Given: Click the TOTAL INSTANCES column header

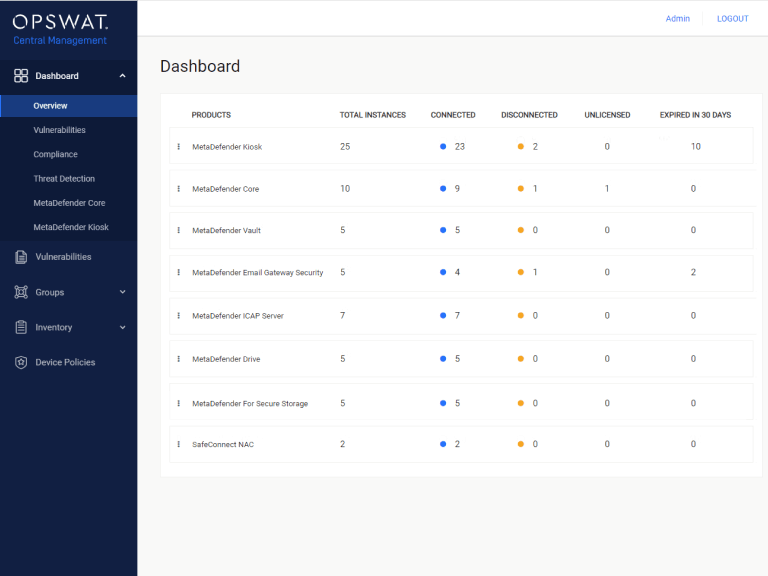Looking at the screenshot, I should 373,115.
